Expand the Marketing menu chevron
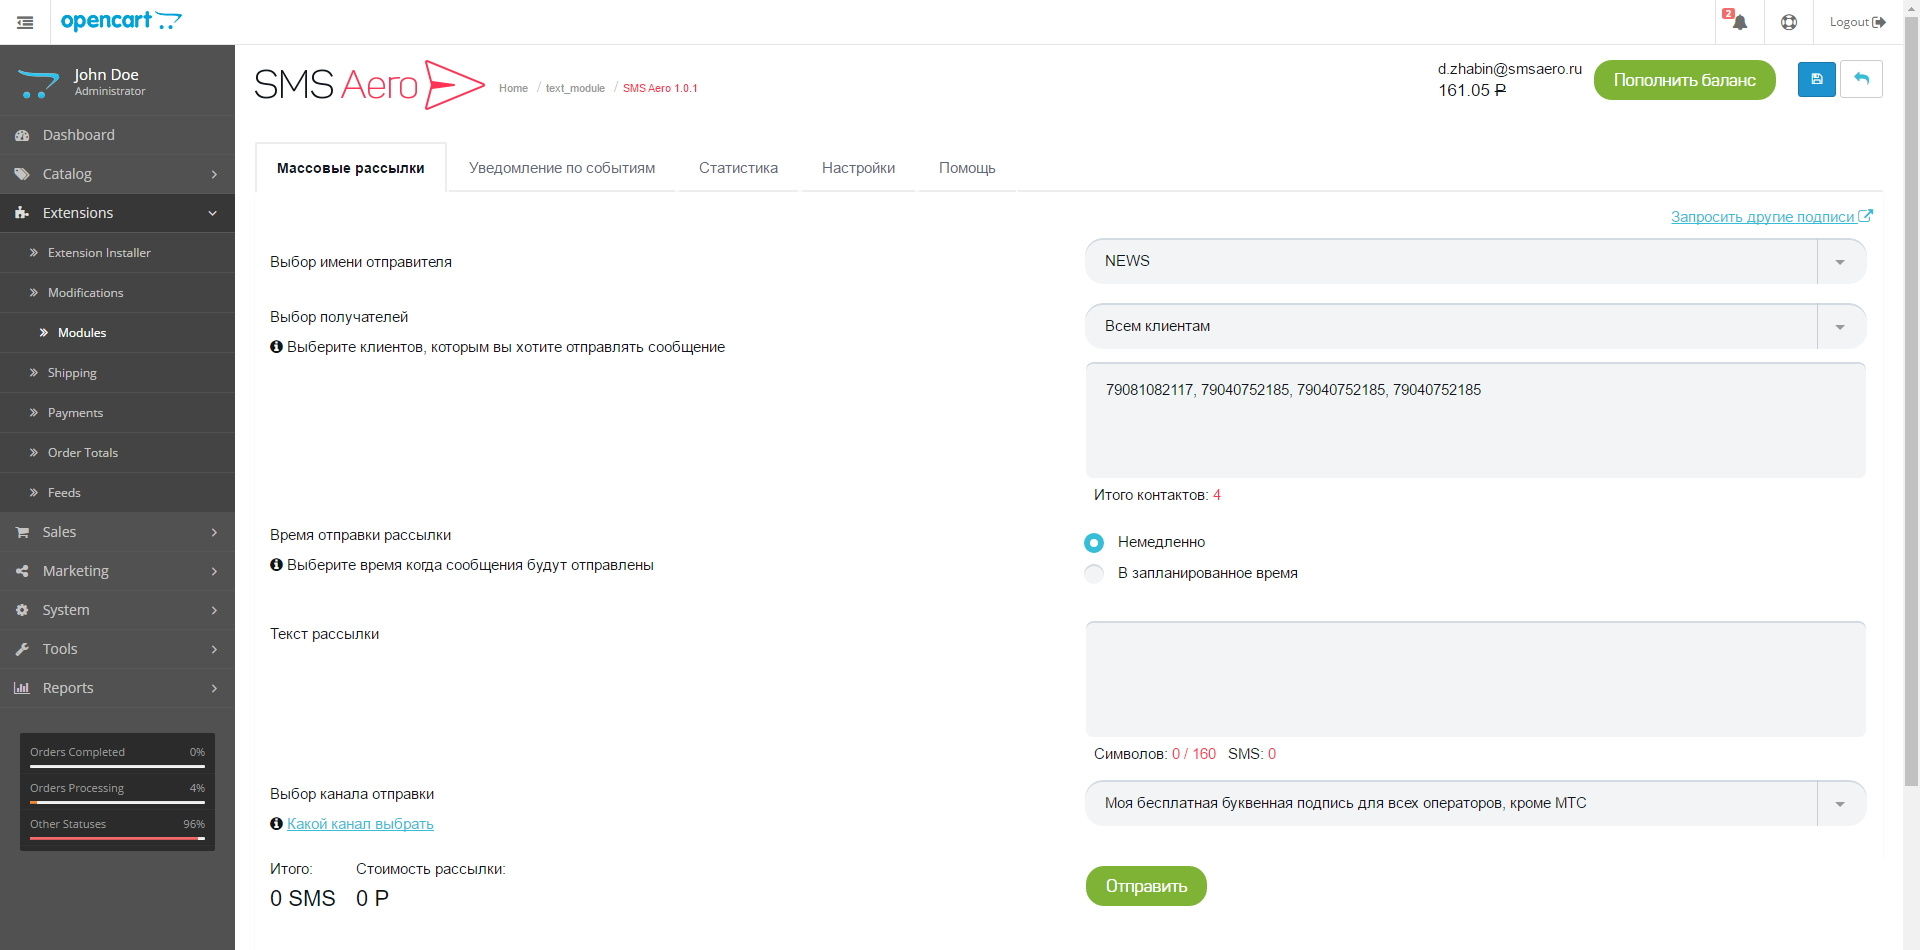 [214, 571]
